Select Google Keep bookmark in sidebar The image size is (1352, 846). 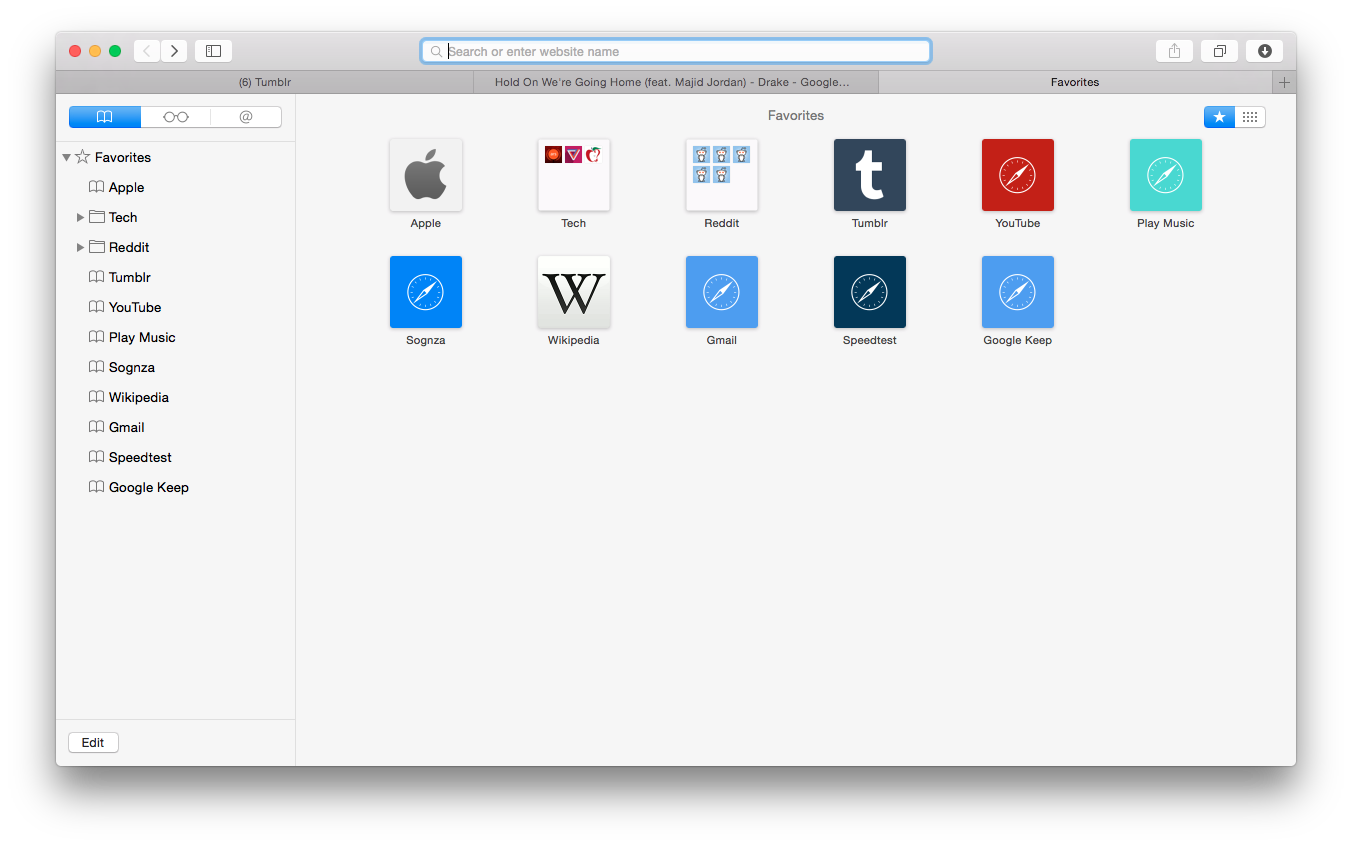[175, 487]
